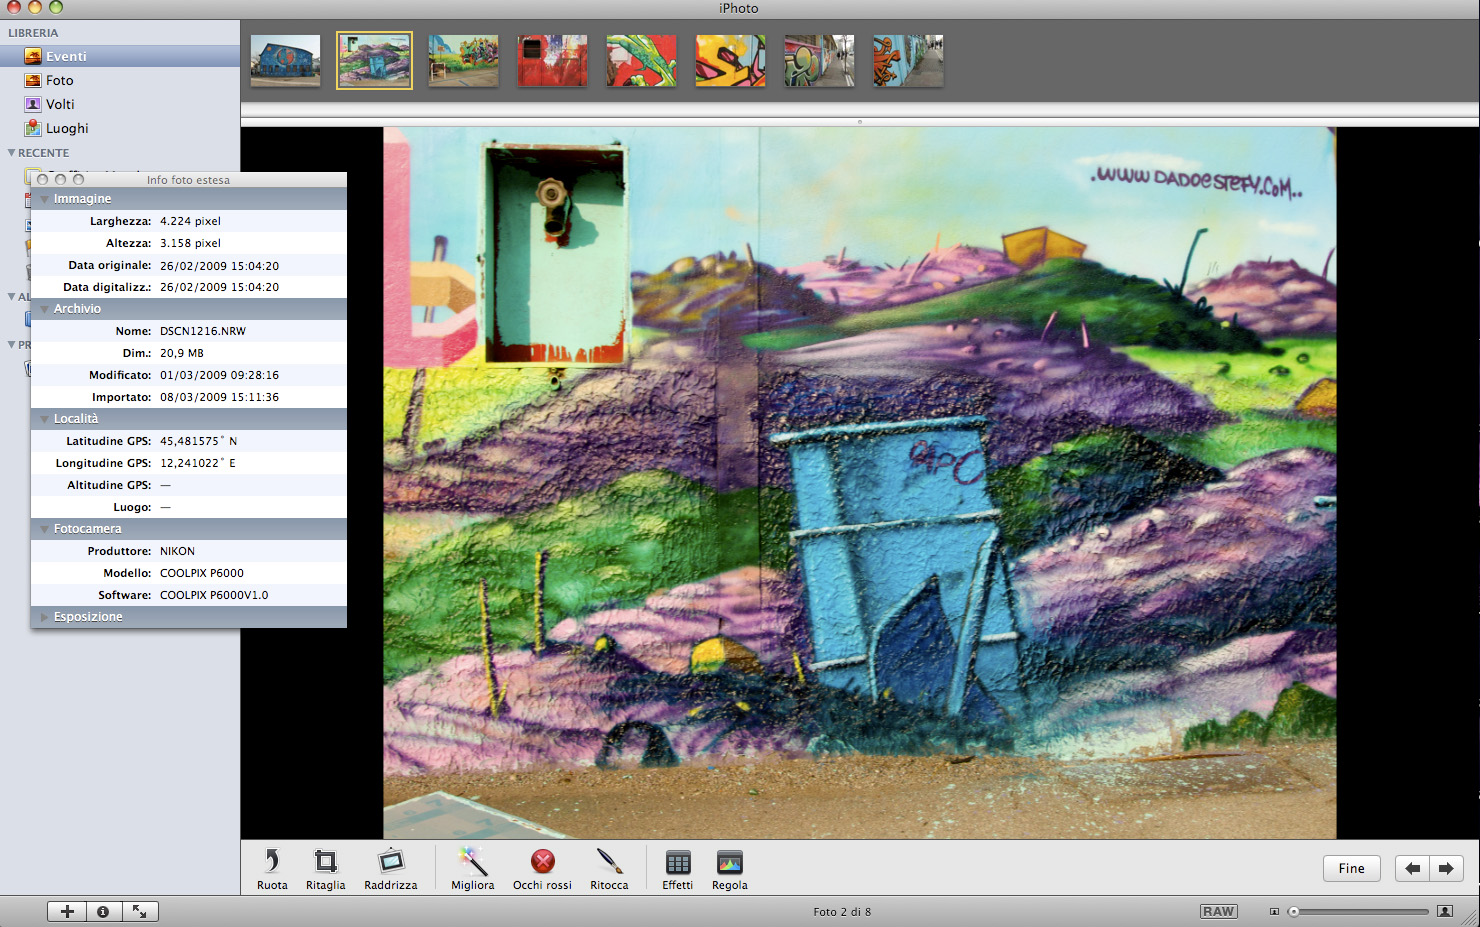This screenshot has height=927, width=1480.
Task: Select the Ritaglia crop tool
Action: 325,868
